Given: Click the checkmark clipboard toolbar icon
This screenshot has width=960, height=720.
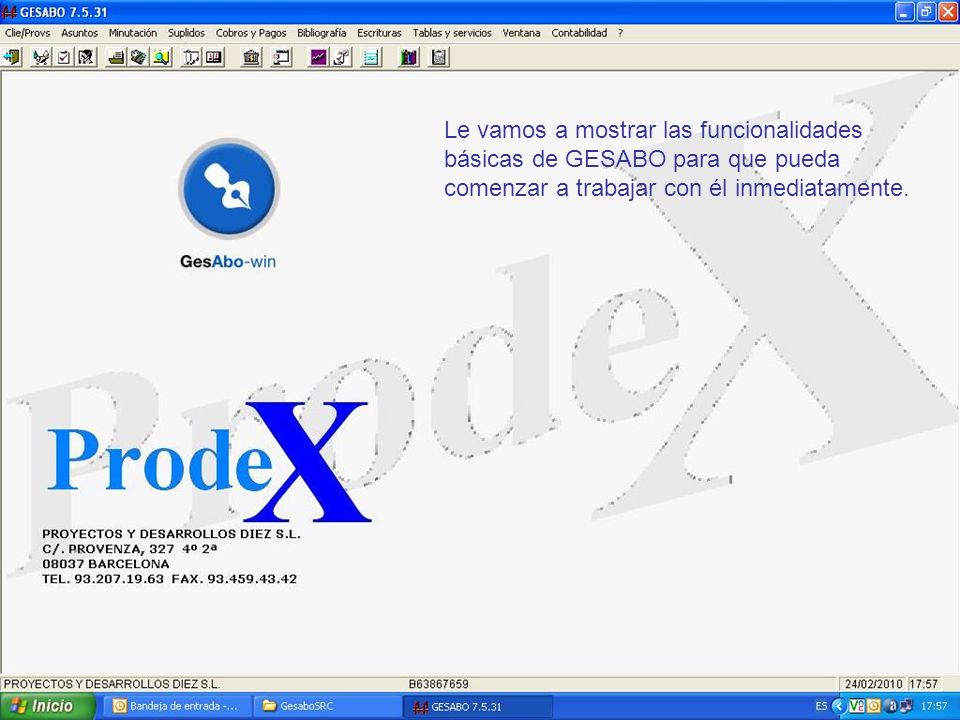Looking at the screenshot, I should point(64,58).
